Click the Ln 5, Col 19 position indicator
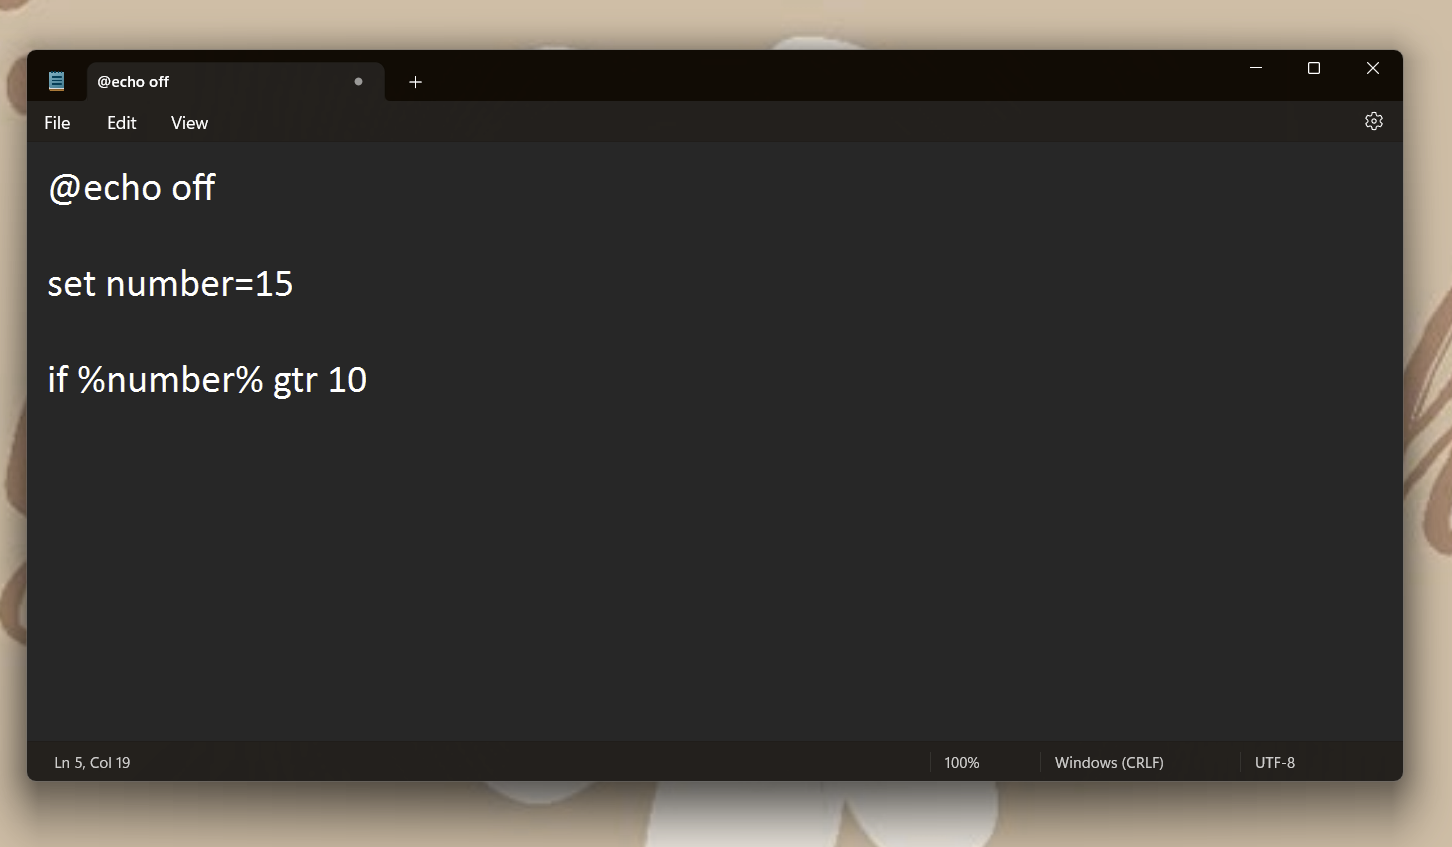The image size is (1452, 847). click(x=92, y=762)
